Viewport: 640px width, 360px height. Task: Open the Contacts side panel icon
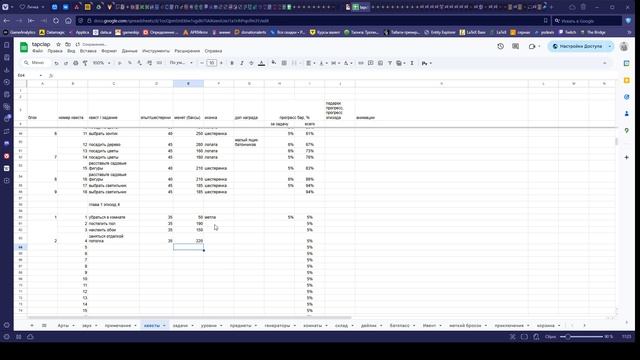coord(627,114)
